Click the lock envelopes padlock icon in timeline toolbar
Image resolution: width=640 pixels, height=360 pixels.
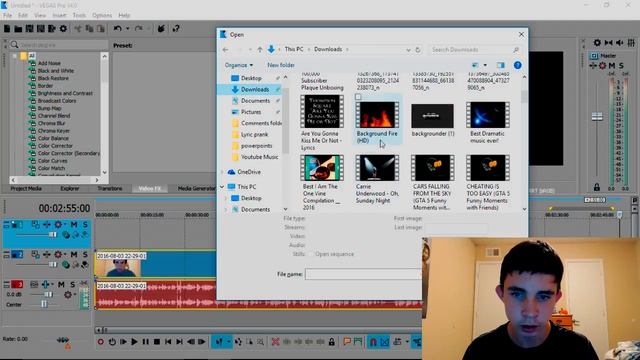(x=331, y=342)
